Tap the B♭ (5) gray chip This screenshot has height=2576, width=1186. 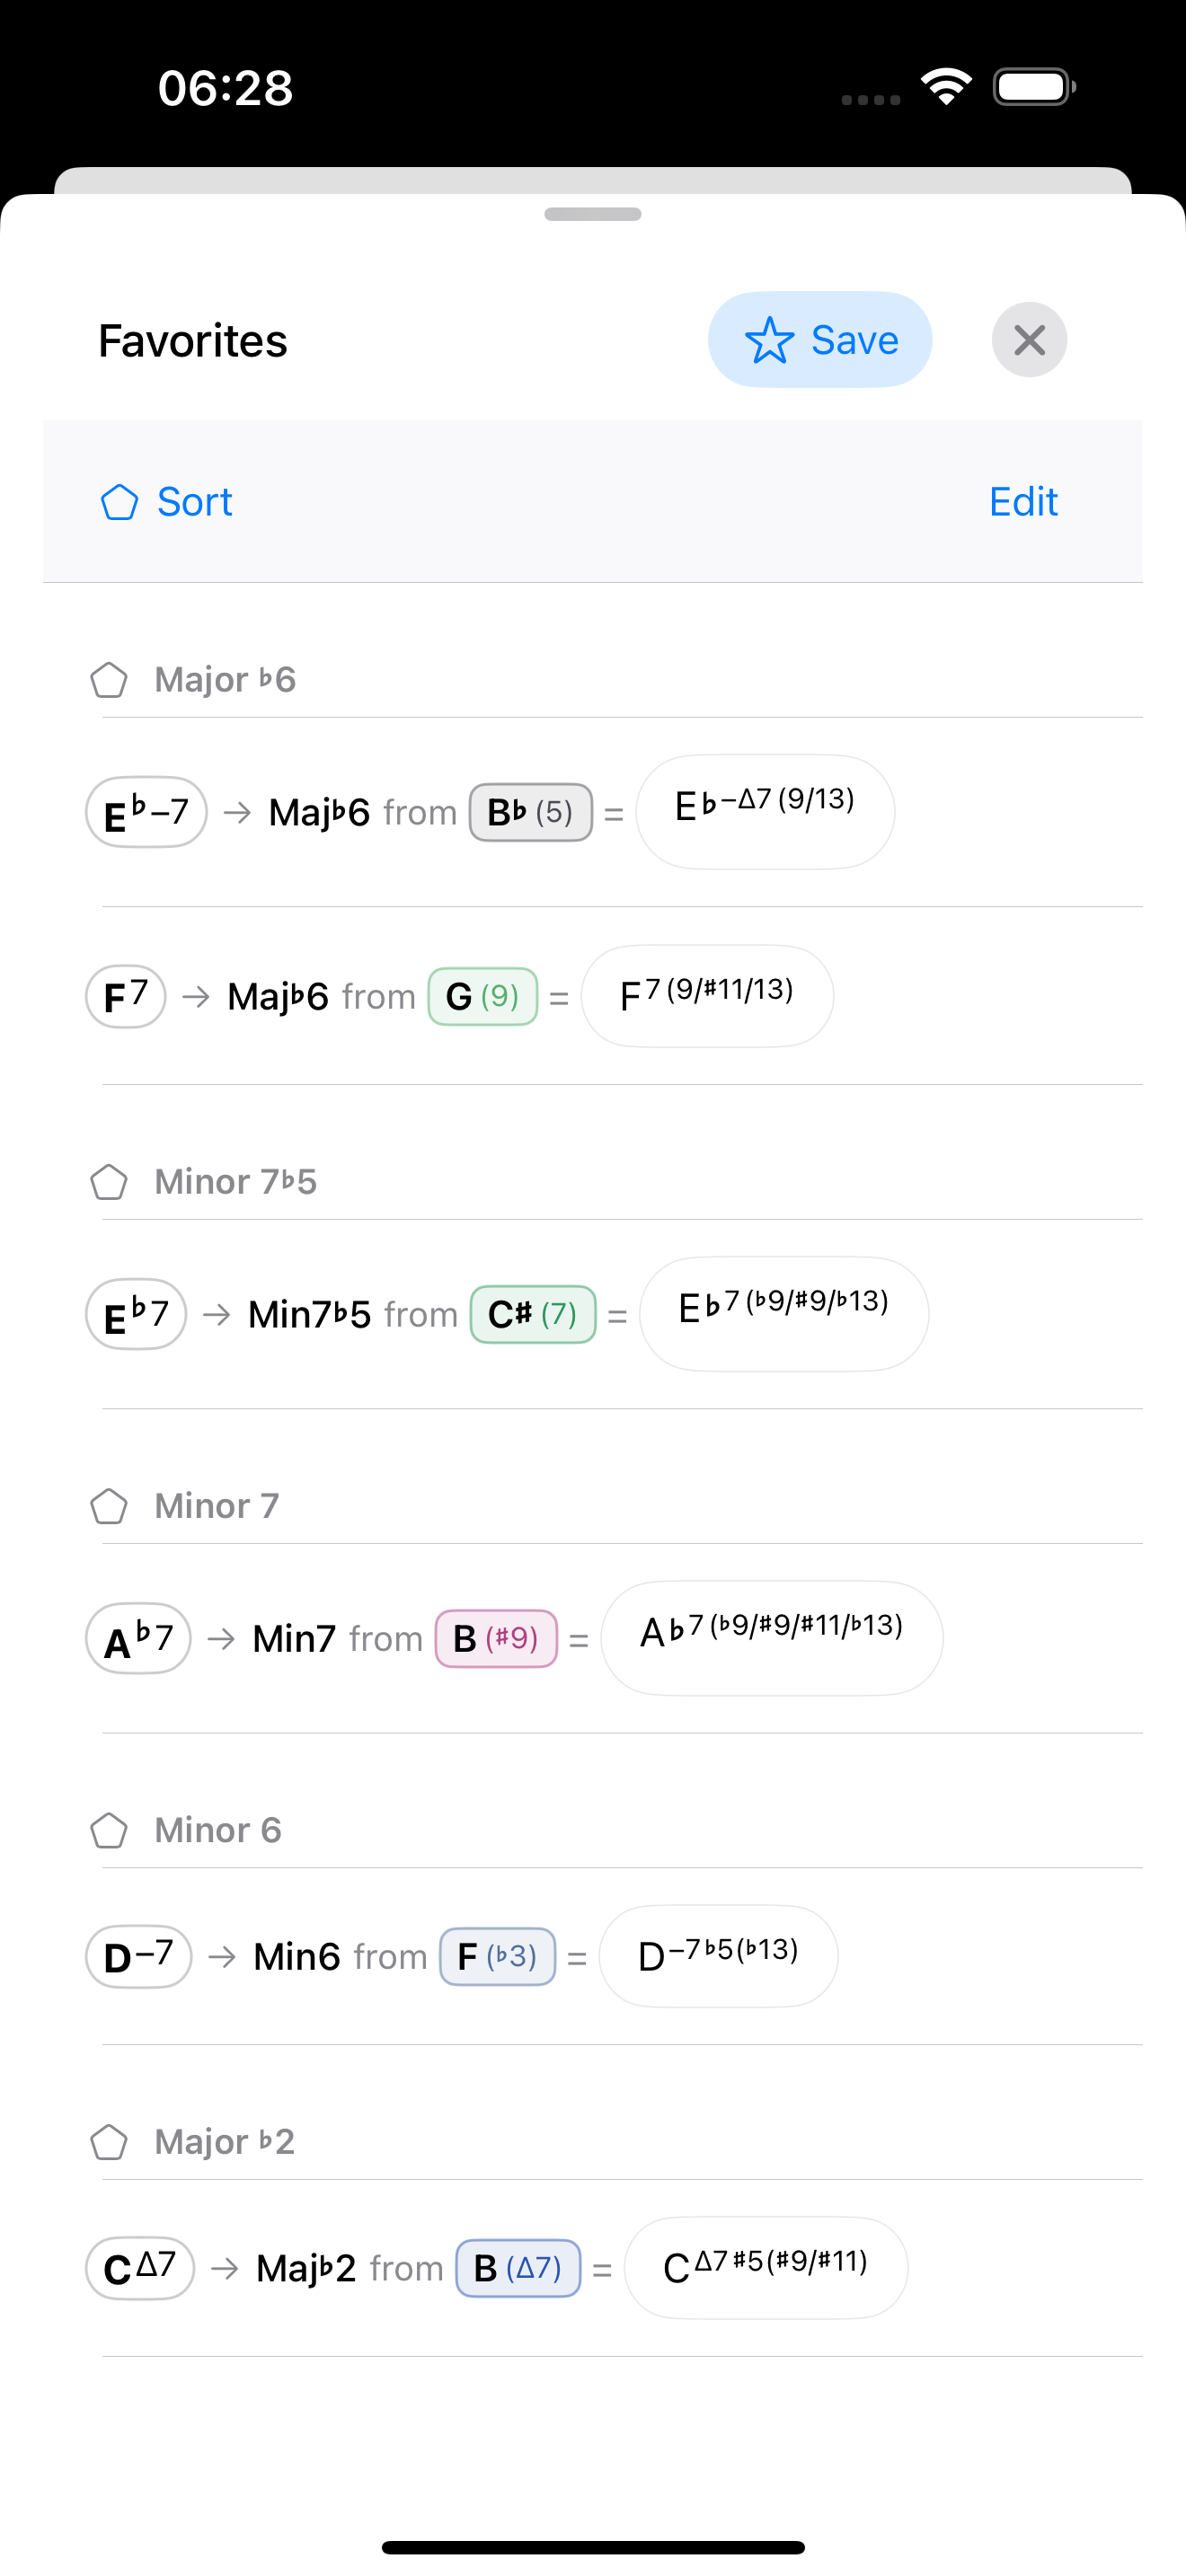point(531,812)
